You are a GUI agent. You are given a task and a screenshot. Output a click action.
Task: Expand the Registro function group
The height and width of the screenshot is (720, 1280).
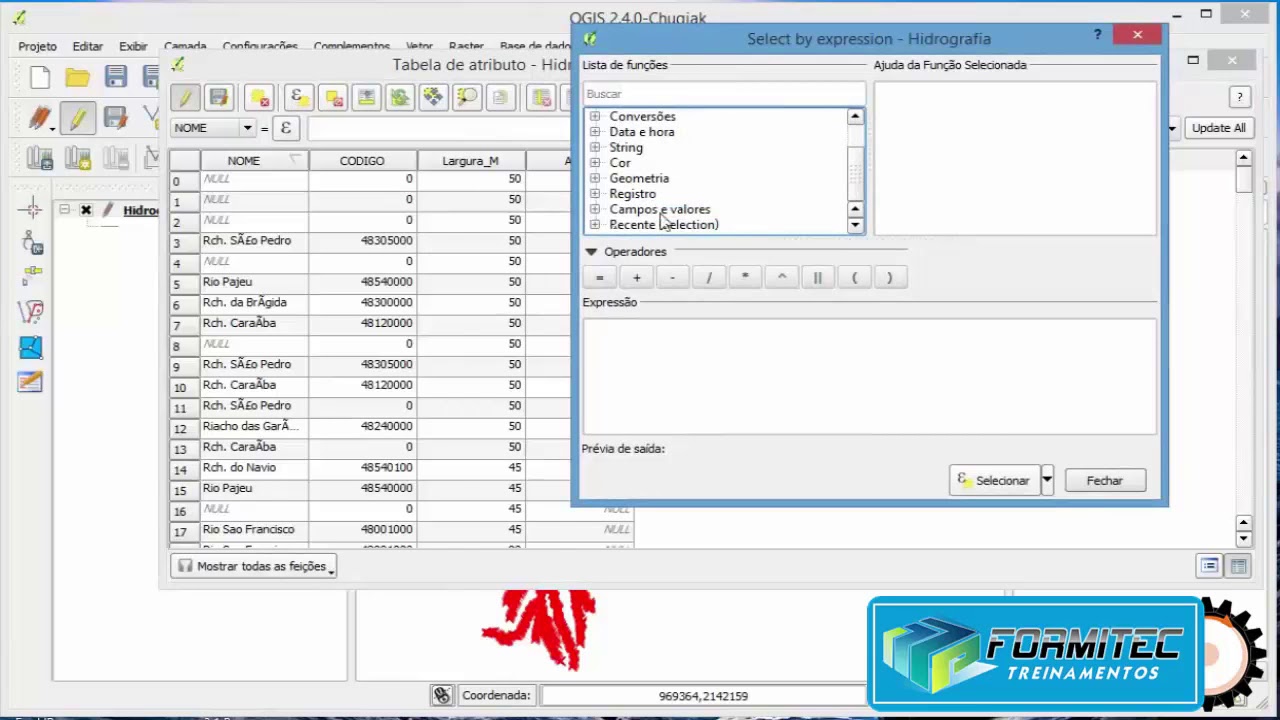[595, 194]
